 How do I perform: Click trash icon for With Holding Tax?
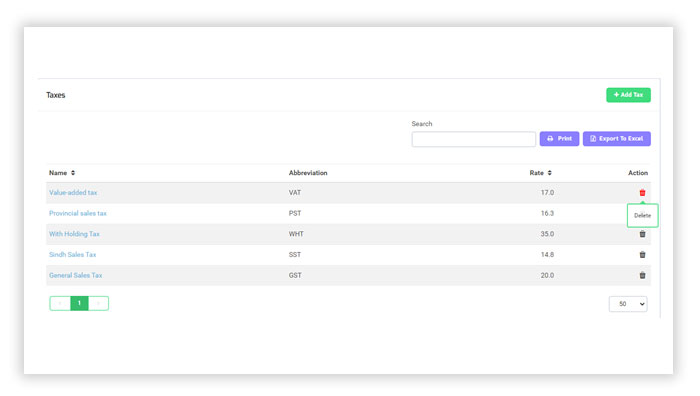tap(642, 234)
